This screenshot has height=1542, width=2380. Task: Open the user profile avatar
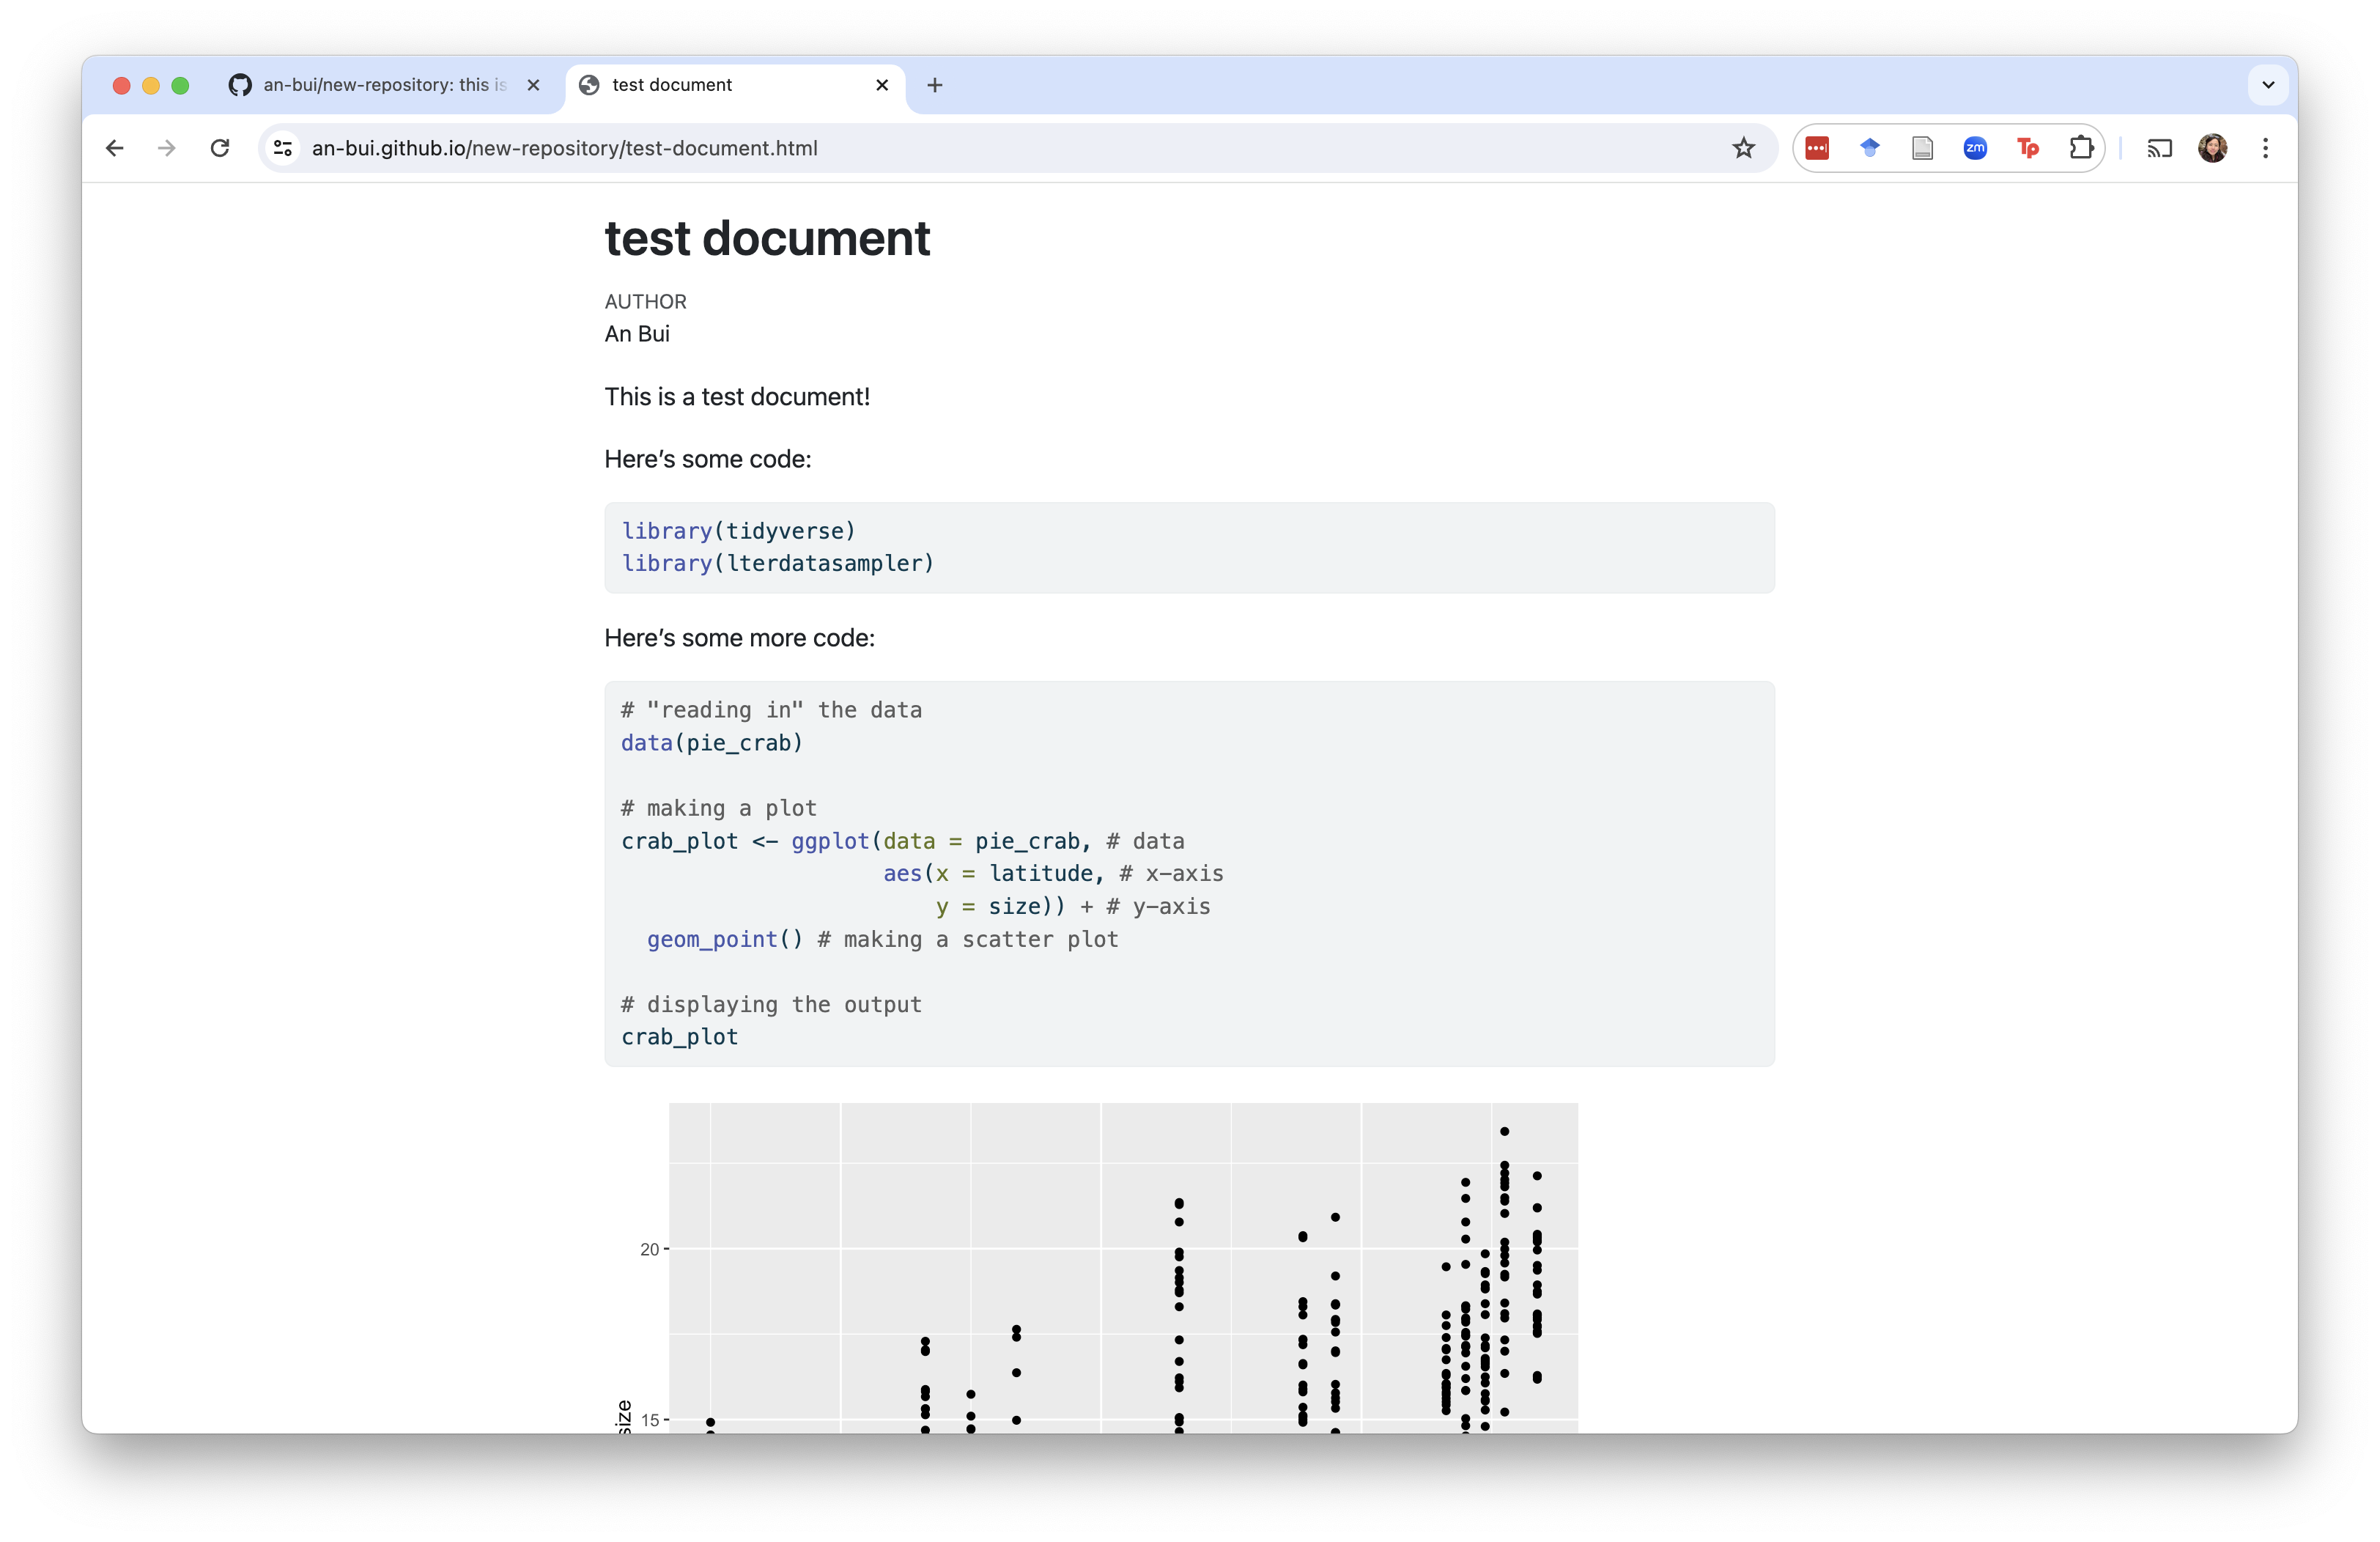(x=2212, y=148)
